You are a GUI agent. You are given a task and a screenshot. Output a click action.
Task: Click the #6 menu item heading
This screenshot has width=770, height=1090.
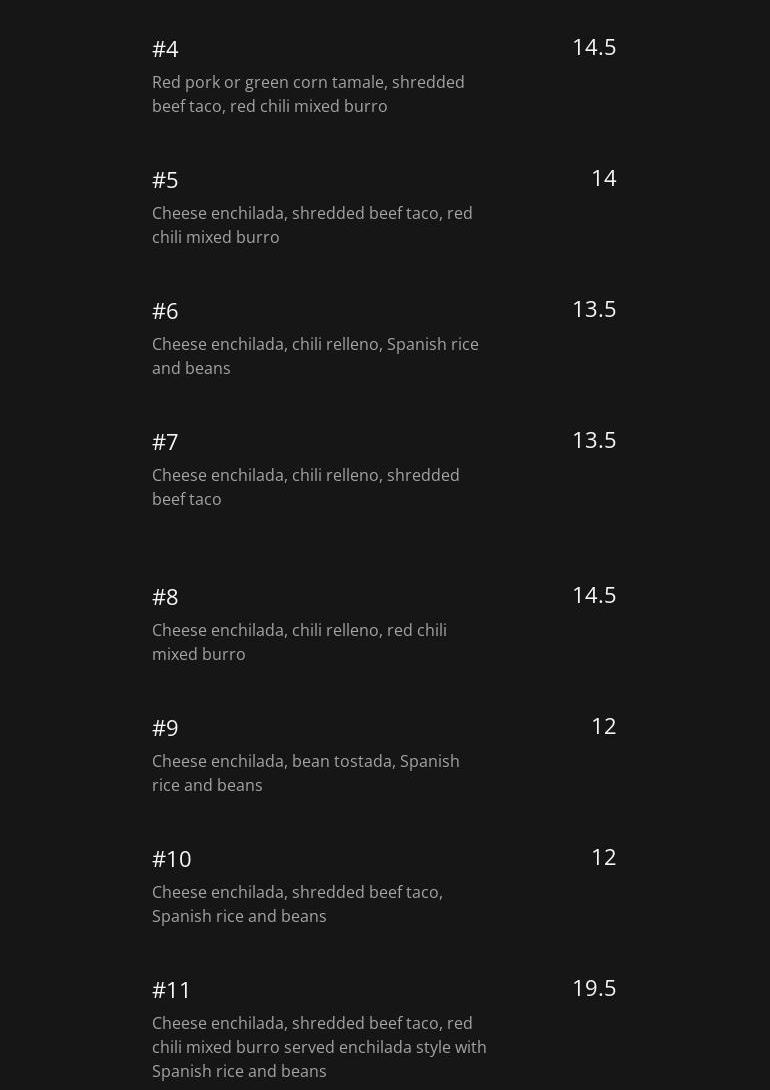[165, 311]
